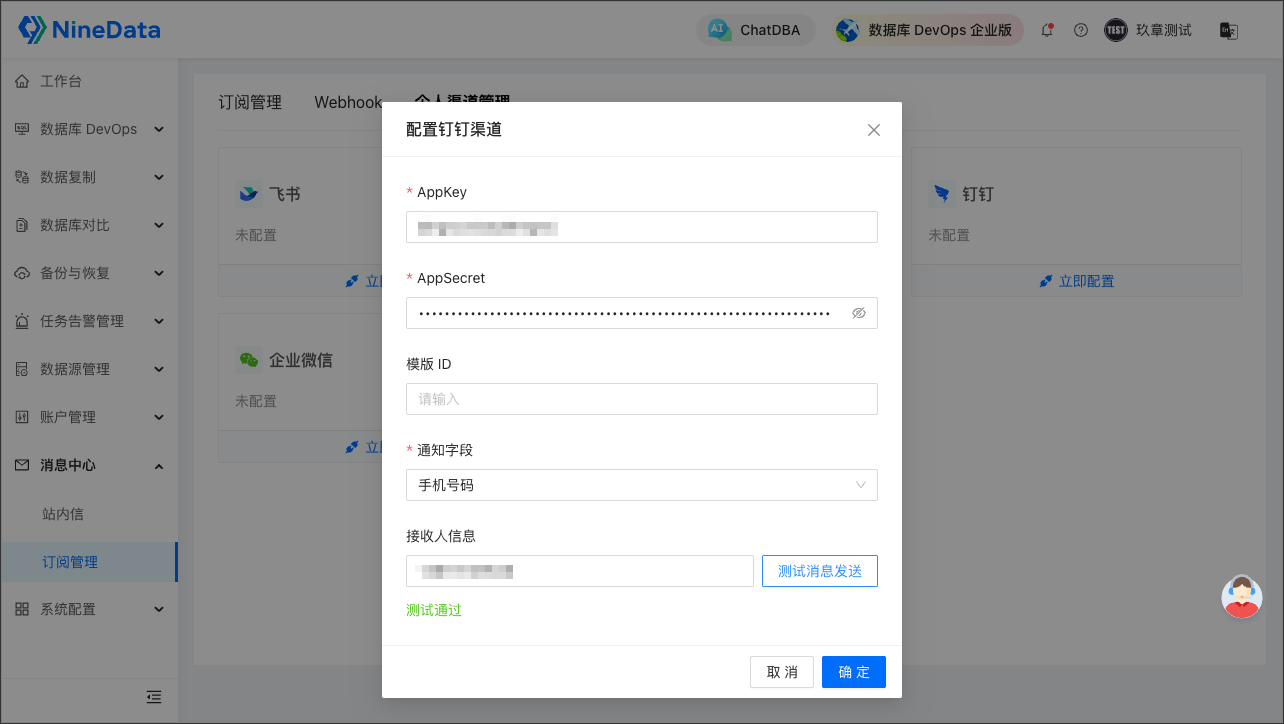Expand 备份与恢复 menu chevron
The width and height of the screenshot is (1284, 724).
point(158,273)
